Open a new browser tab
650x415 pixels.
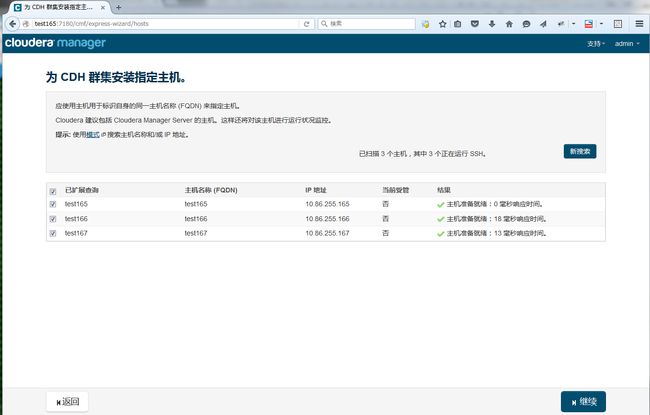point(119,7)
